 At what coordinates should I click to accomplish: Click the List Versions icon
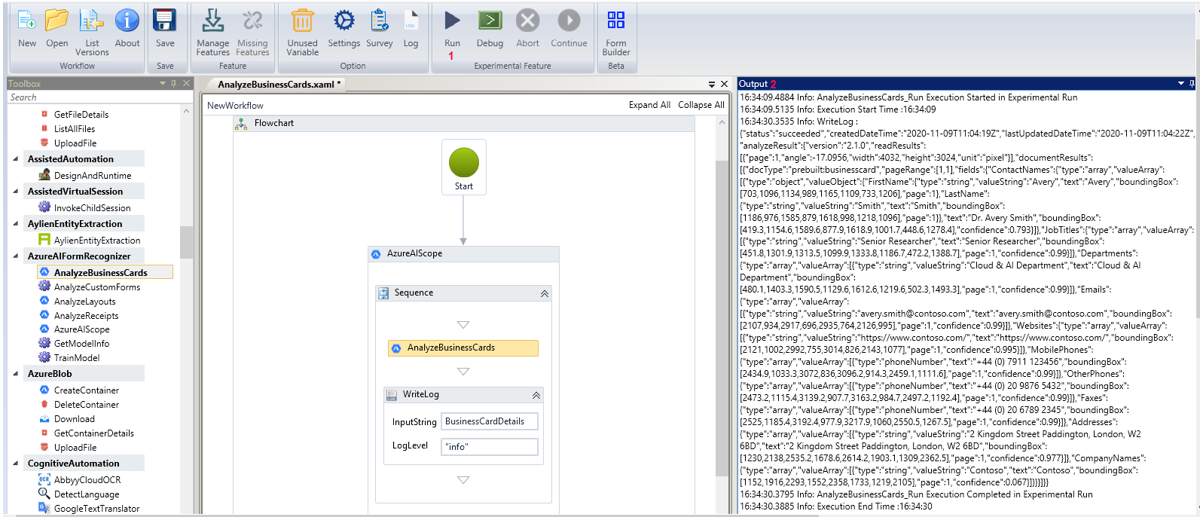[91, 22]
